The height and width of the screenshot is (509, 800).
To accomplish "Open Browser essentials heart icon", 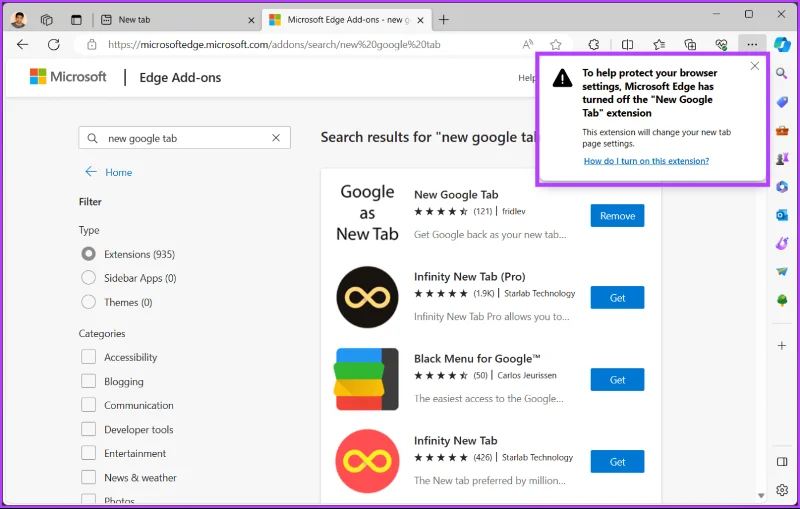I will click(x=721, y=44).
